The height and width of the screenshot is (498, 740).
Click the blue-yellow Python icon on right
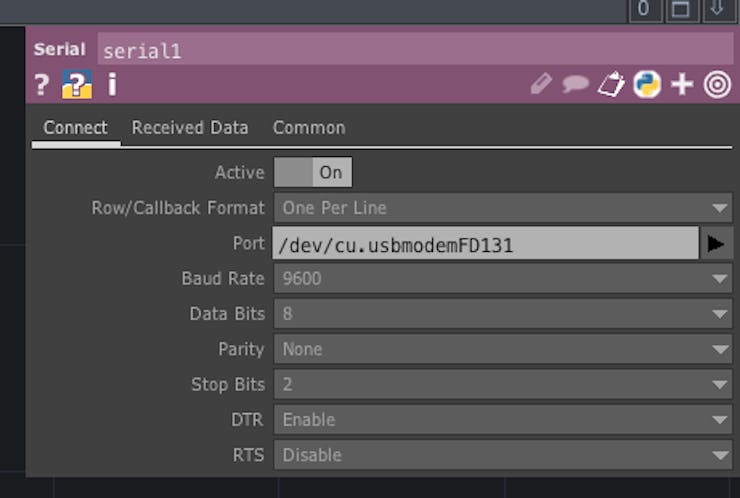point(647,85)
